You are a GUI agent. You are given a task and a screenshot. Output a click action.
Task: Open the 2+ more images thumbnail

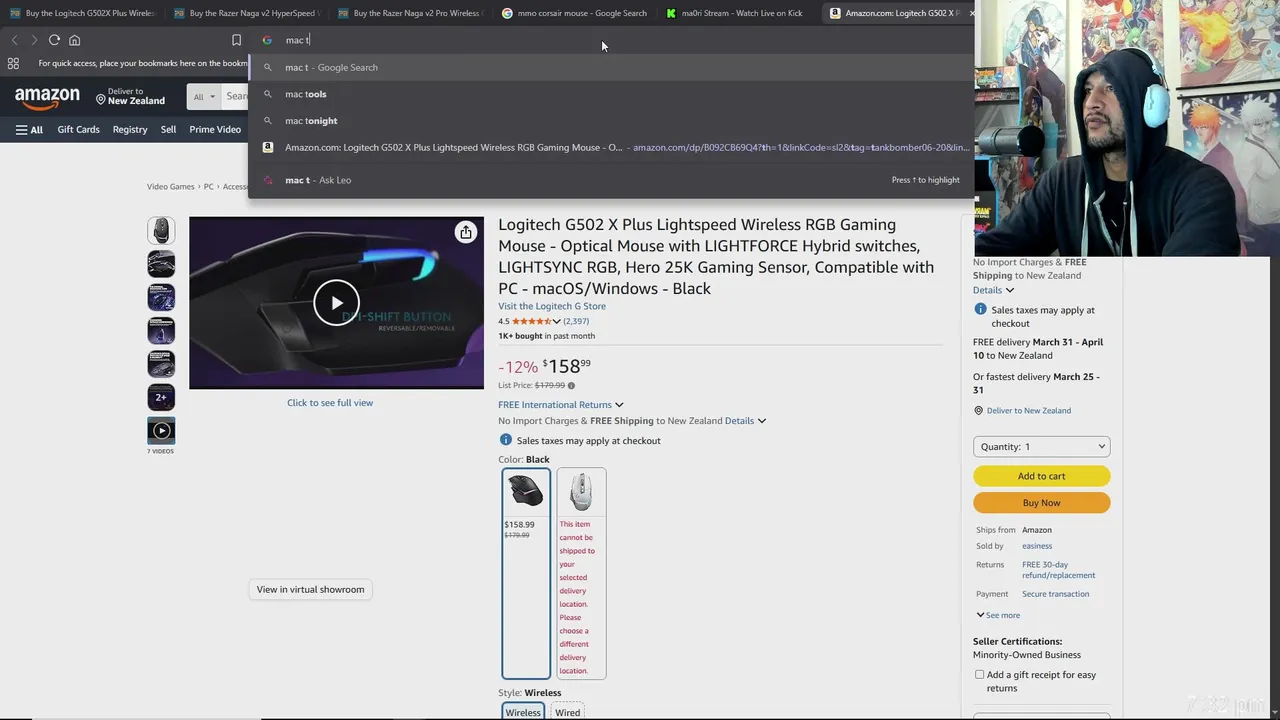[161, 397]
